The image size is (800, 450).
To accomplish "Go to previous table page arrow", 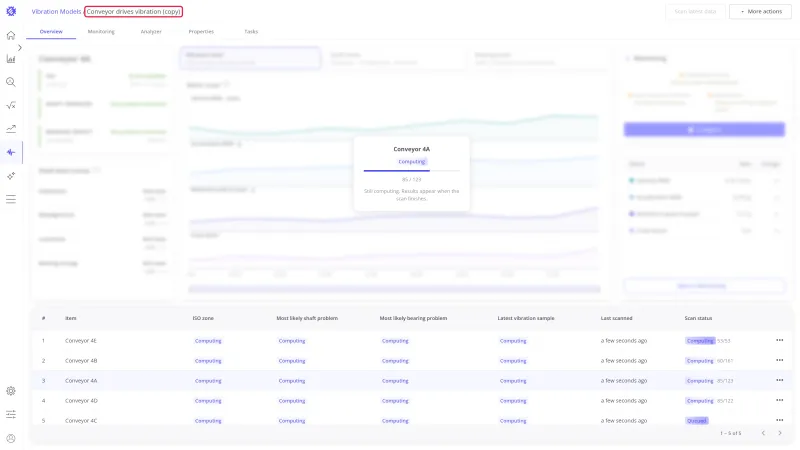I will 763,433.
